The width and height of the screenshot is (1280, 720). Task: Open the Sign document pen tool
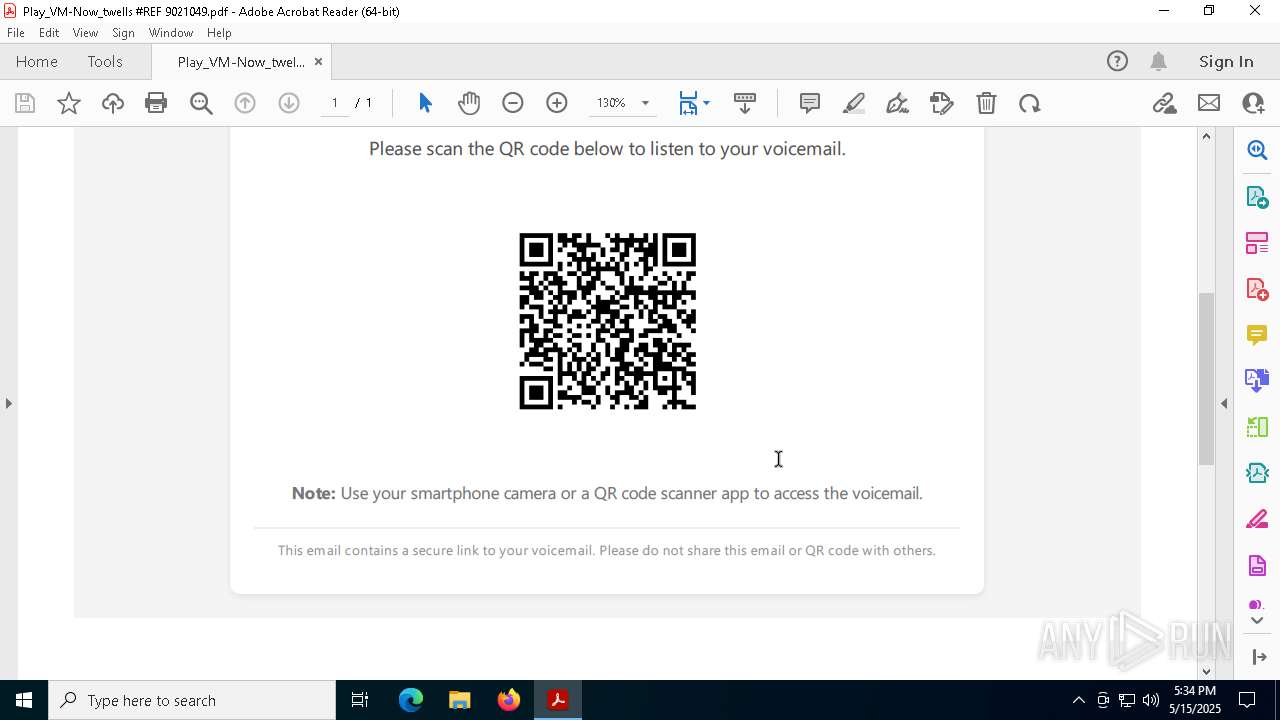point(898,103)
